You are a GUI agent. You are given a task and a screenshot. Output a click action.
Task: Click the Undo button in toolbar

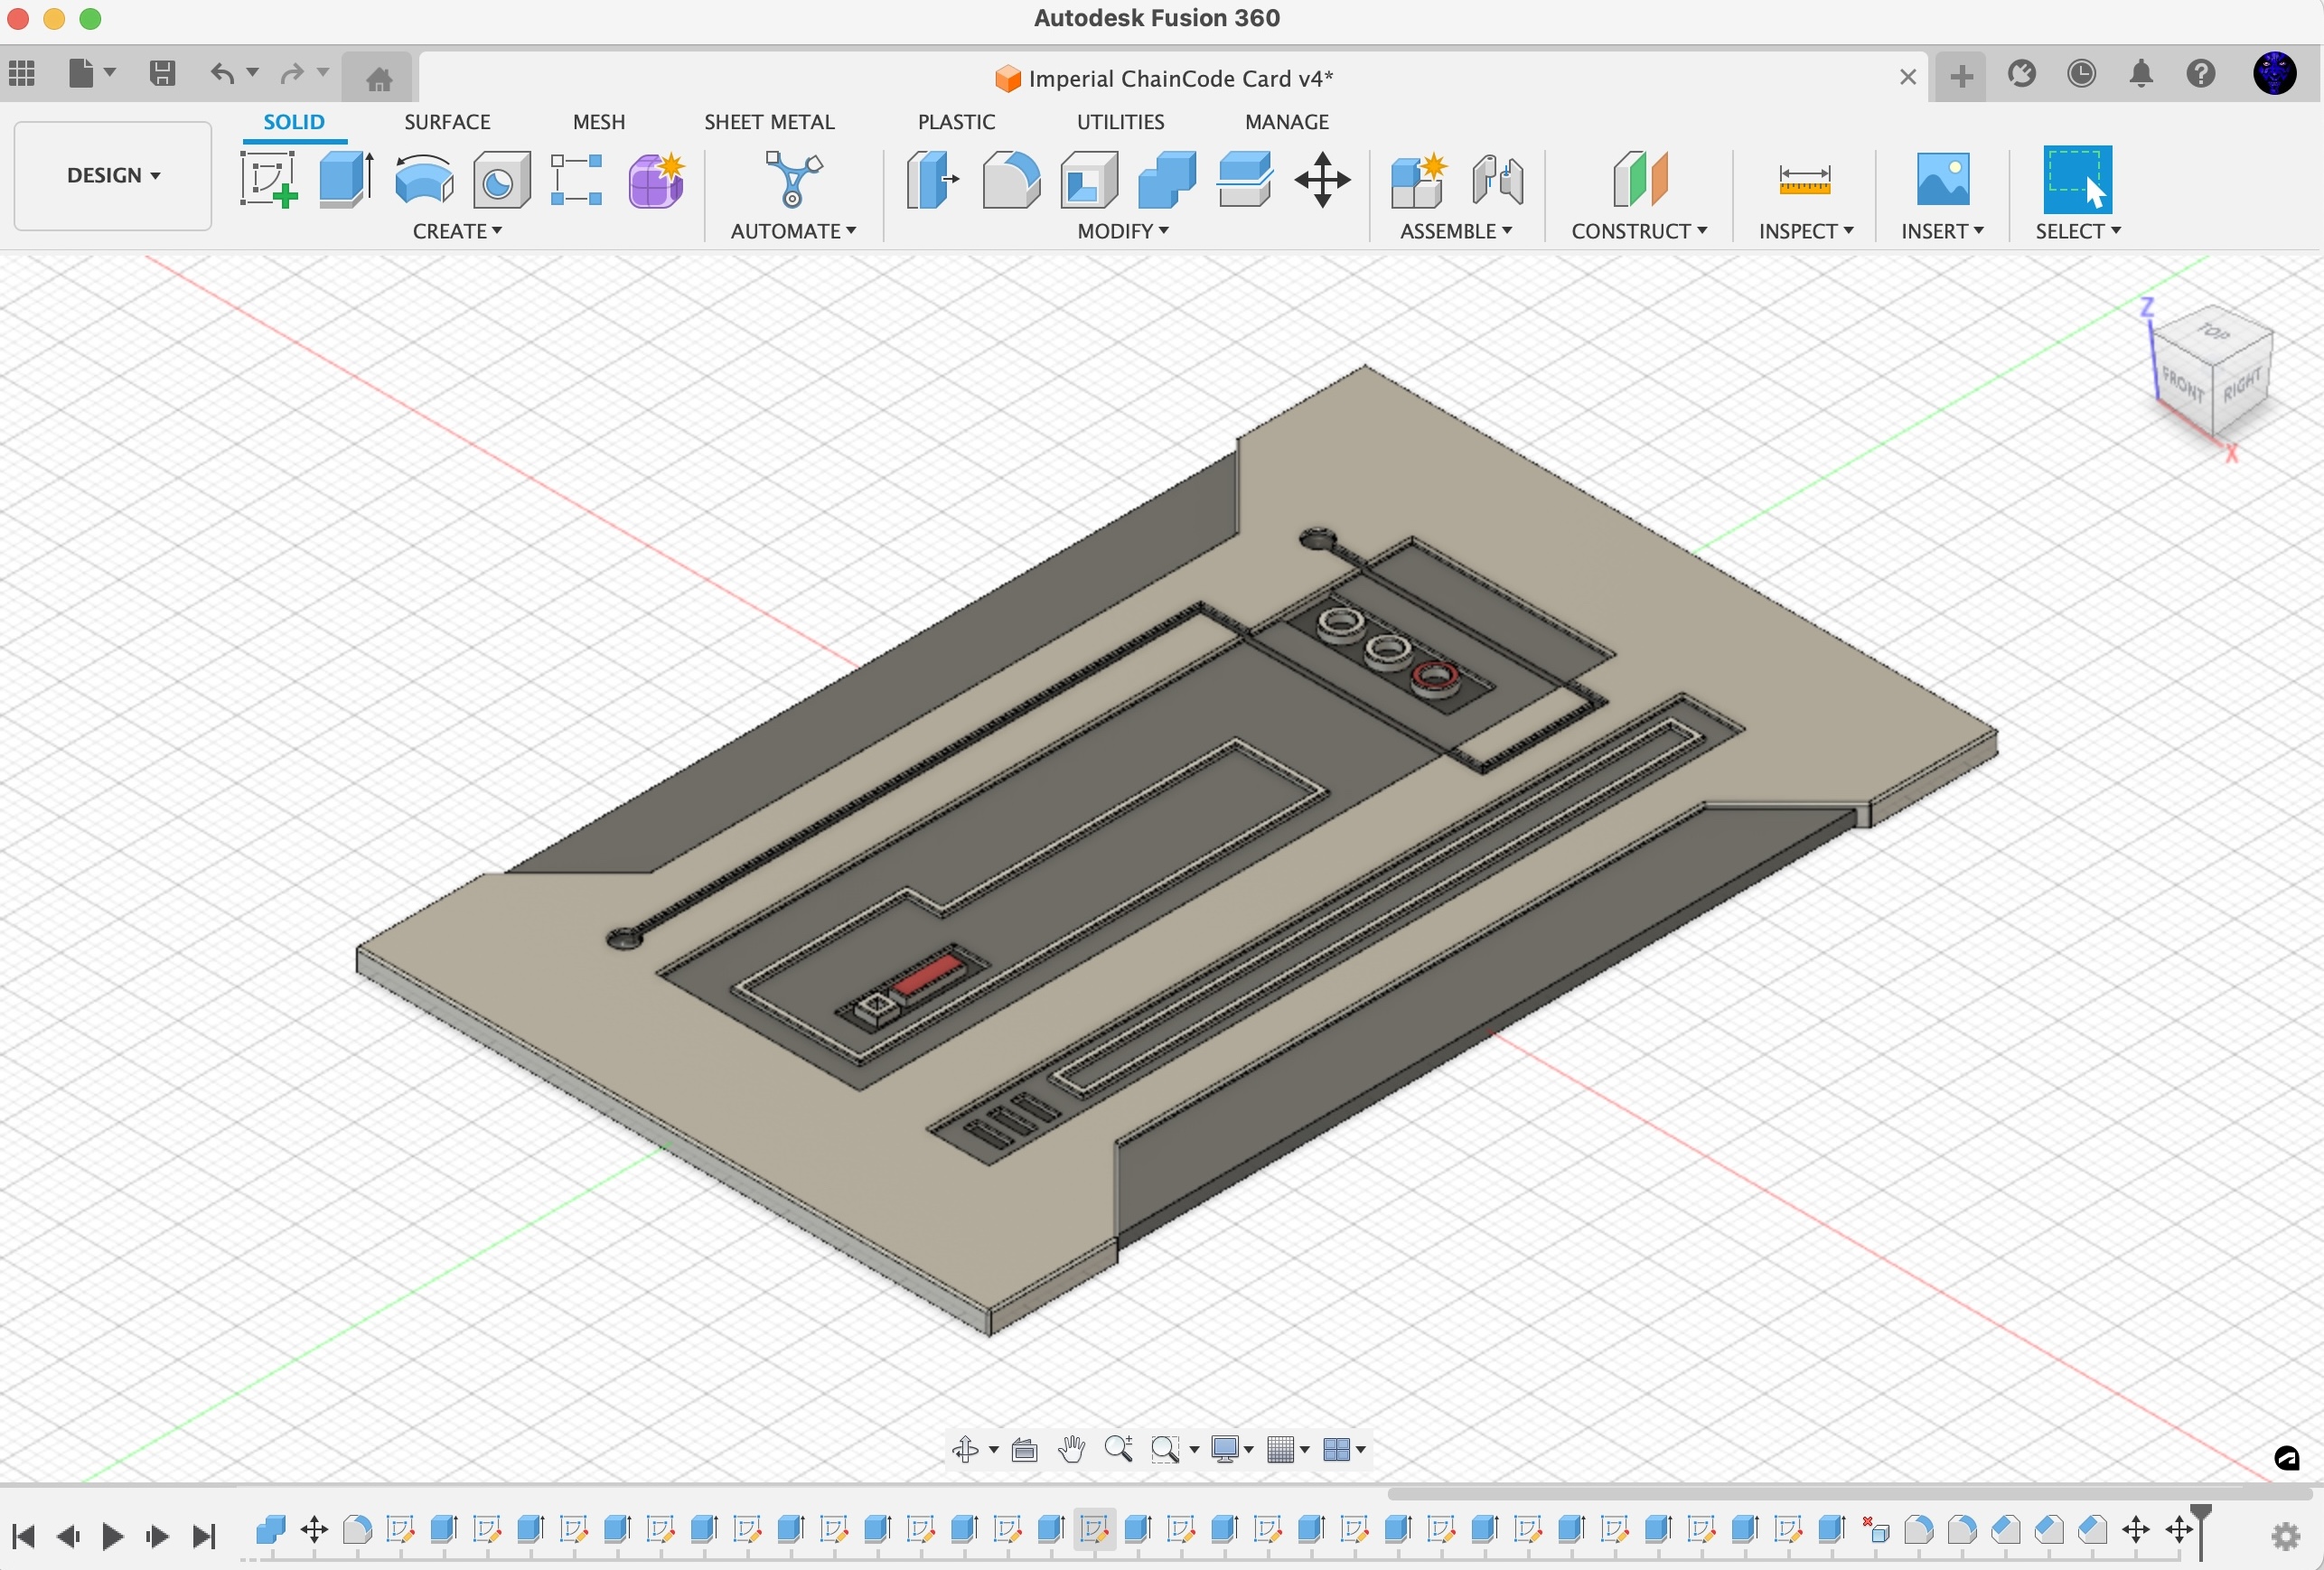pyautogui.click(x=224, y=73)
